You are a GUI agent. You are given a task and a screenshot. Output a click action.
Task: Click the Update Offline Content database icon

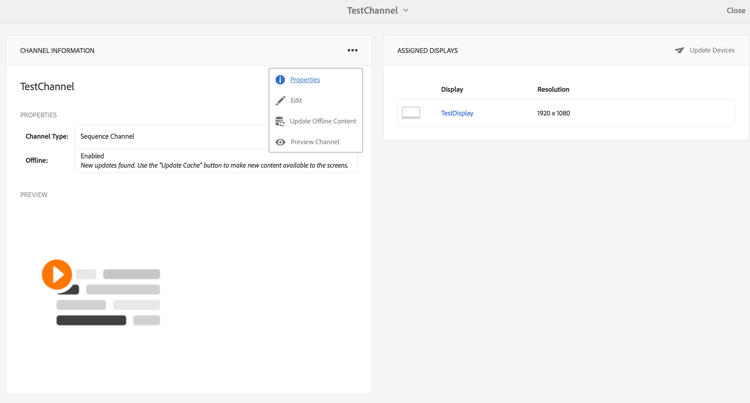tap(280, 121)
